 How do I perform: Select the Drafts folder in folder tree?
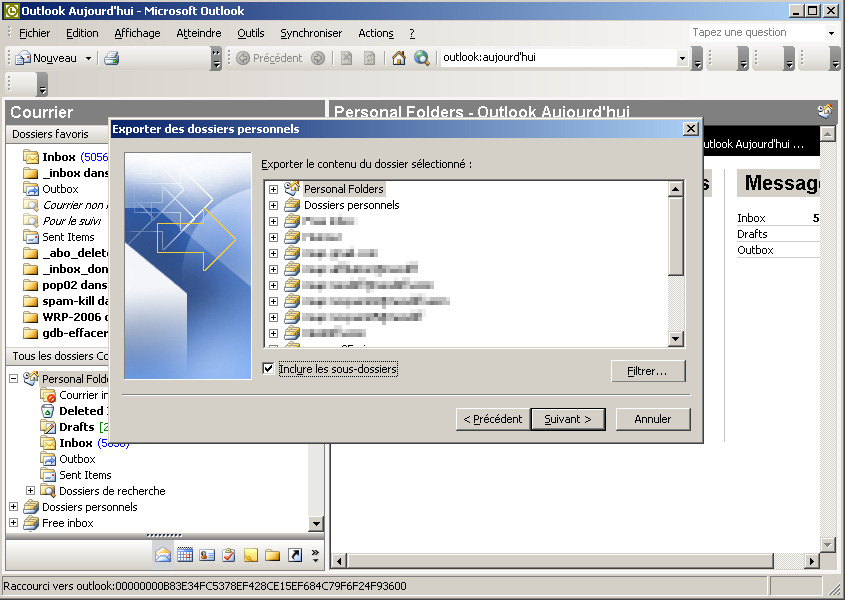click(77, 427)
